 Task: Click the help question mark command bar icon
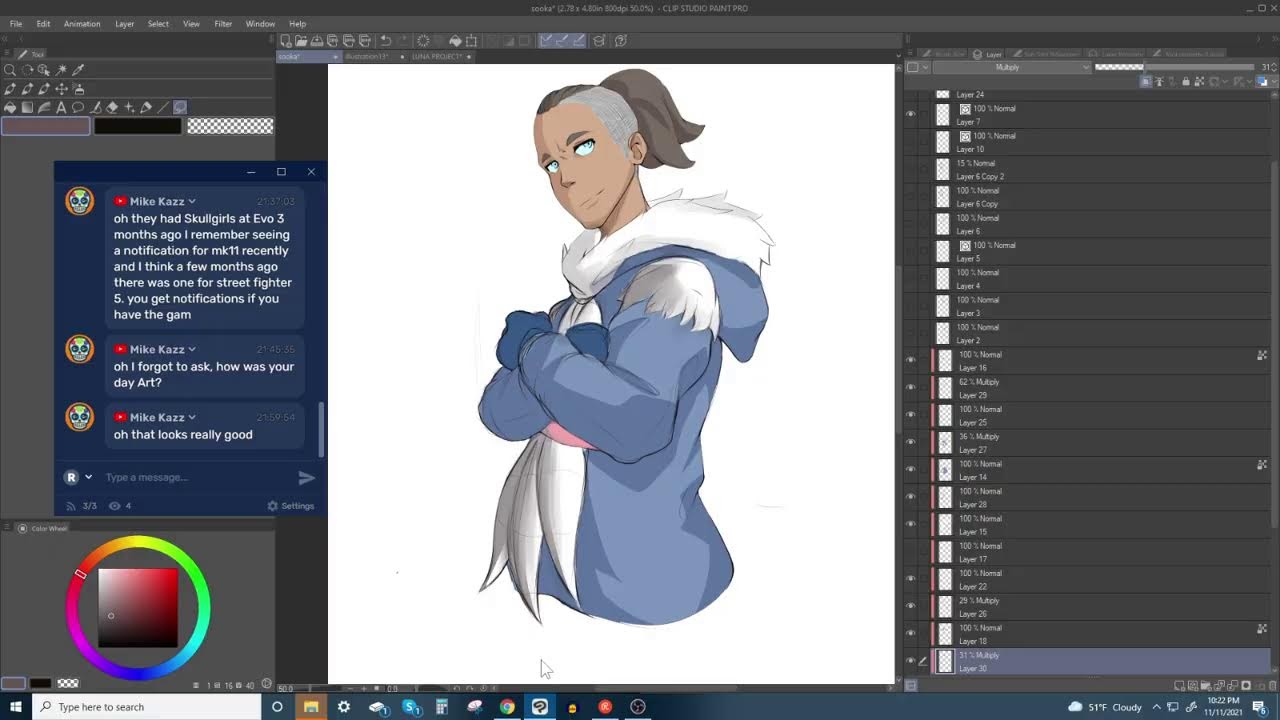click(x=620, y=41)
